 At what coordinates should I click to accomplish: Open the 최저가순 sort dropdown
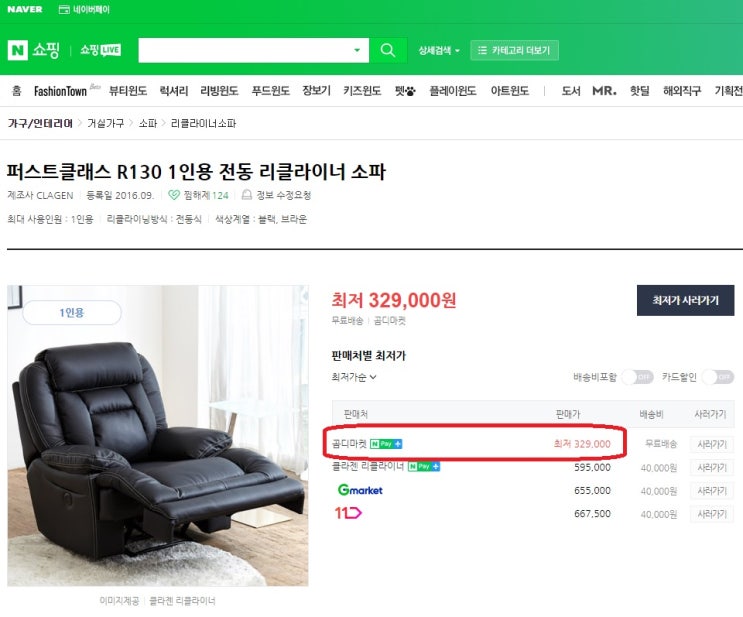point(354,377)
